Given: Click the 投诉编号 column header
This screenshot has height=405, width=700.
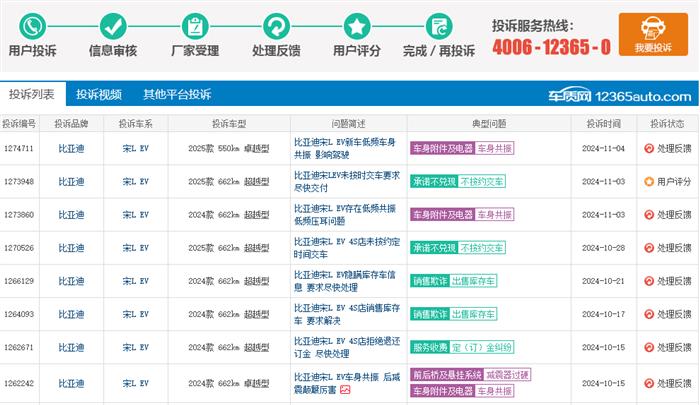Looking at the screenshot, I should [x=19, y=124].
